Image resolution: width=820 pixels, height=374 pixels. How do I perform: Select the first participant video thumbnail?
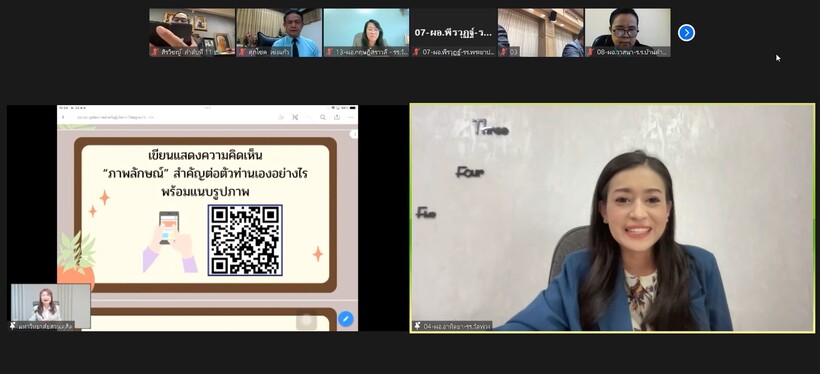pyautogui.click(x=192, y=32)
